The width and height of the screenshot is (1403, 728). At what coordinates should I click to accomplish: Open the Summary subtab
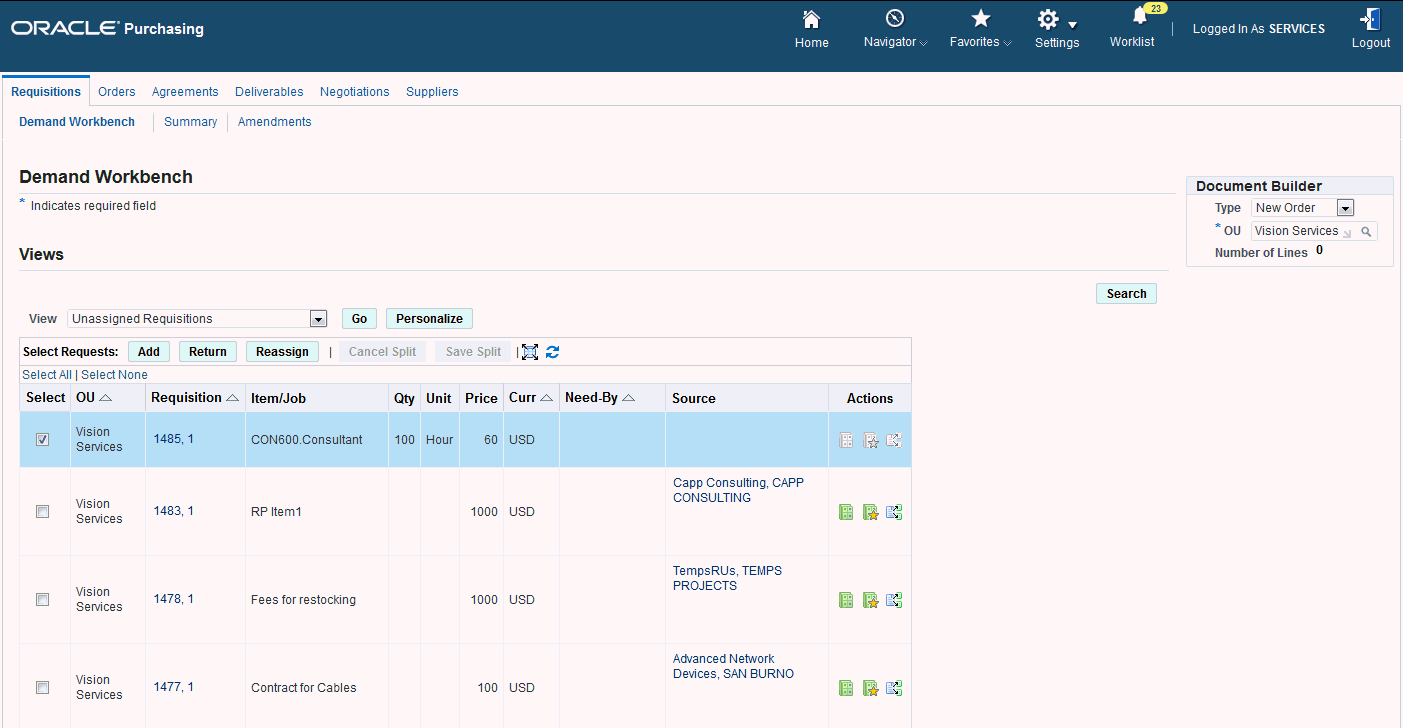coord(191,122)
